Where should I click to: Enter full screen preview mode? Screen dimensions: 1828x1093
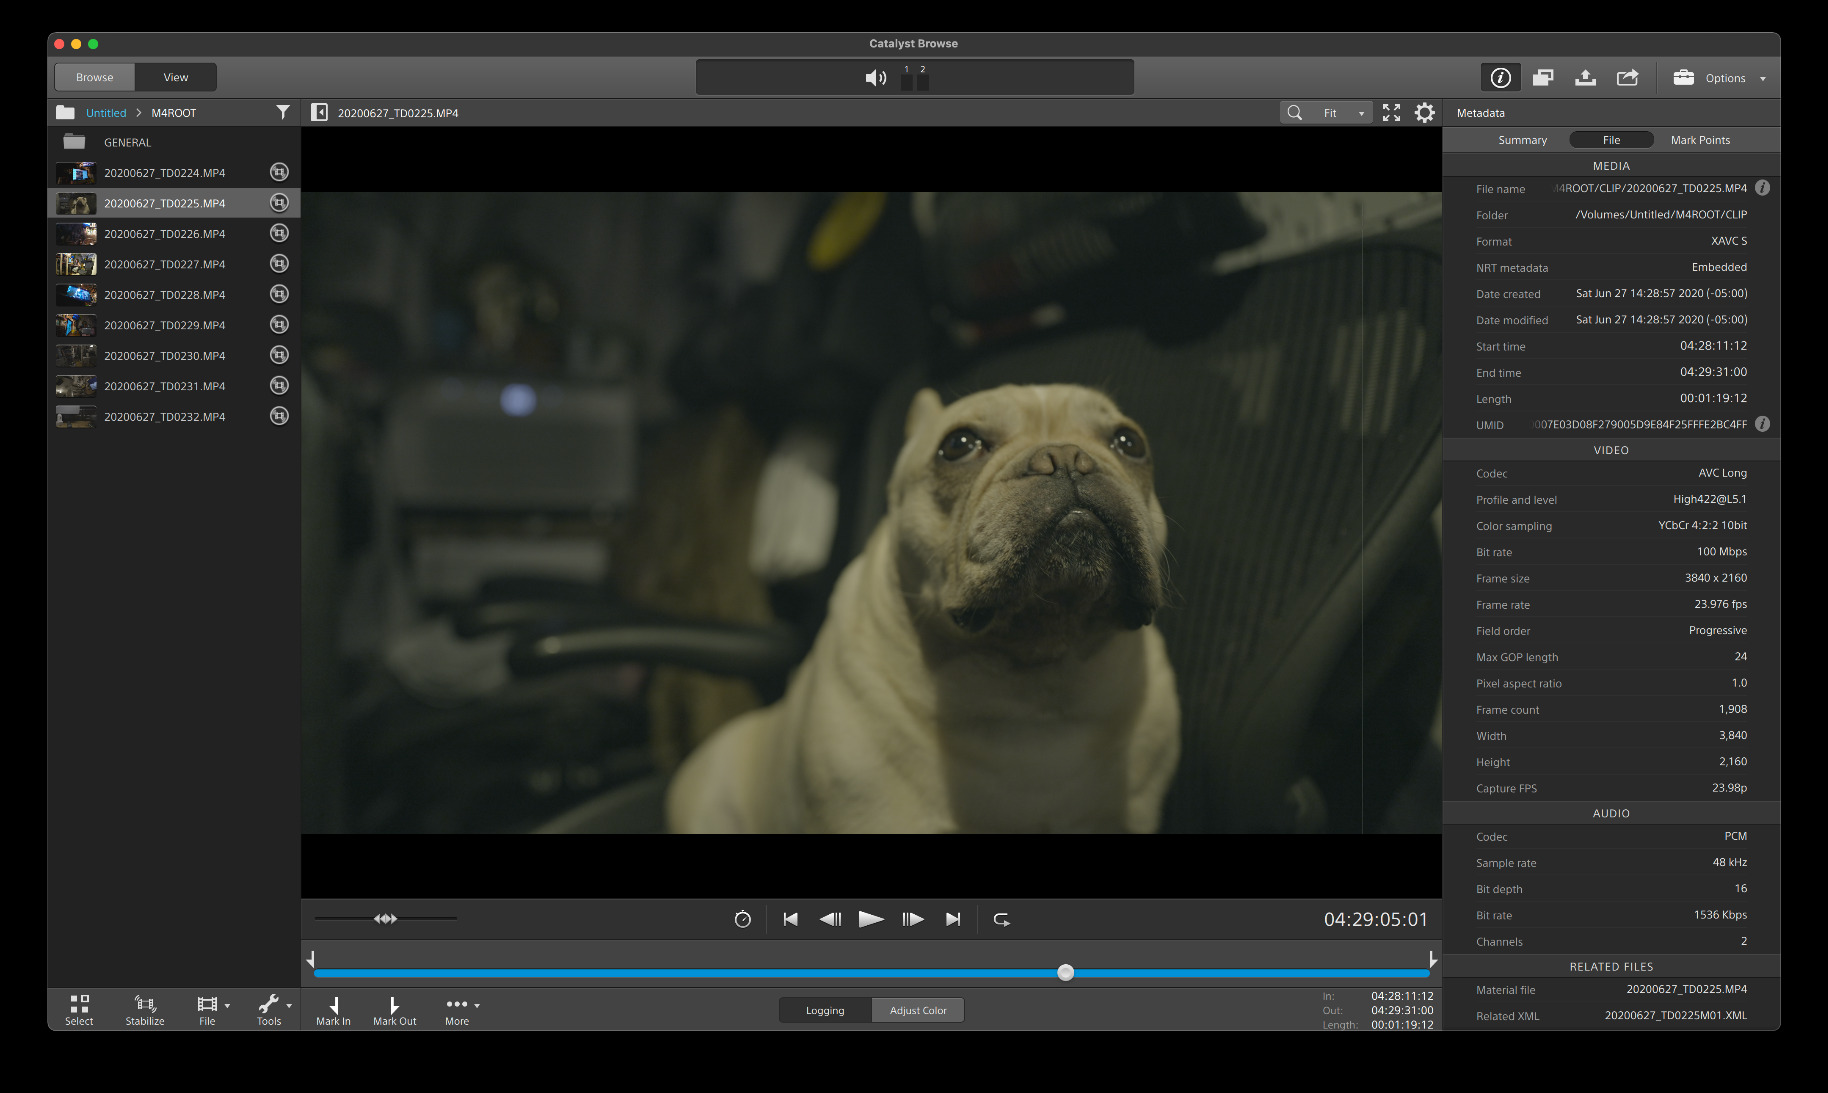tap(1391, 113)
